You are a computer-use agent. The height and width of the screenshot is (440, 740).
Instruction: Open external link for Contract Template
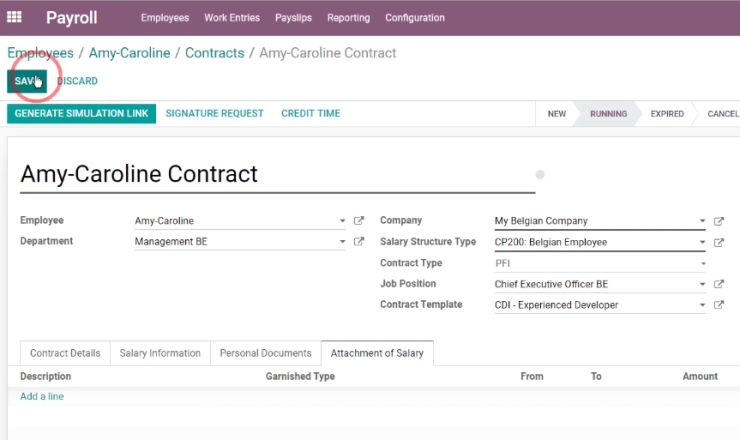point(719,305)
